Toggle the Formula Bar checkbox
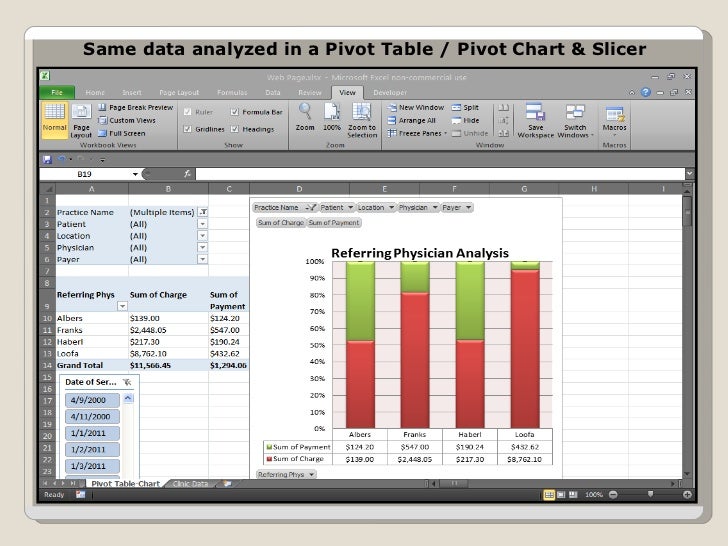Viewport: 728px width, 546px height. pos(234,112)
